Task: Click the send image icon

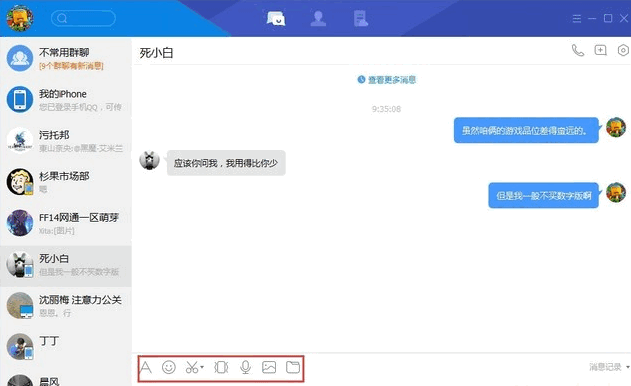Action: [269, 367]
